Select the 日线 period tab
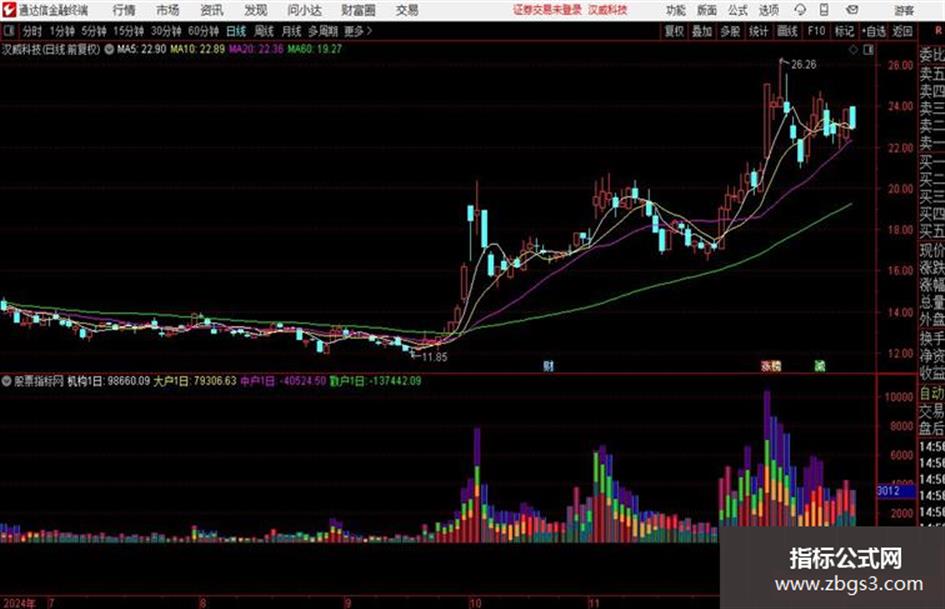The height and width of the screenshot is (609, 945). point(236,31)
